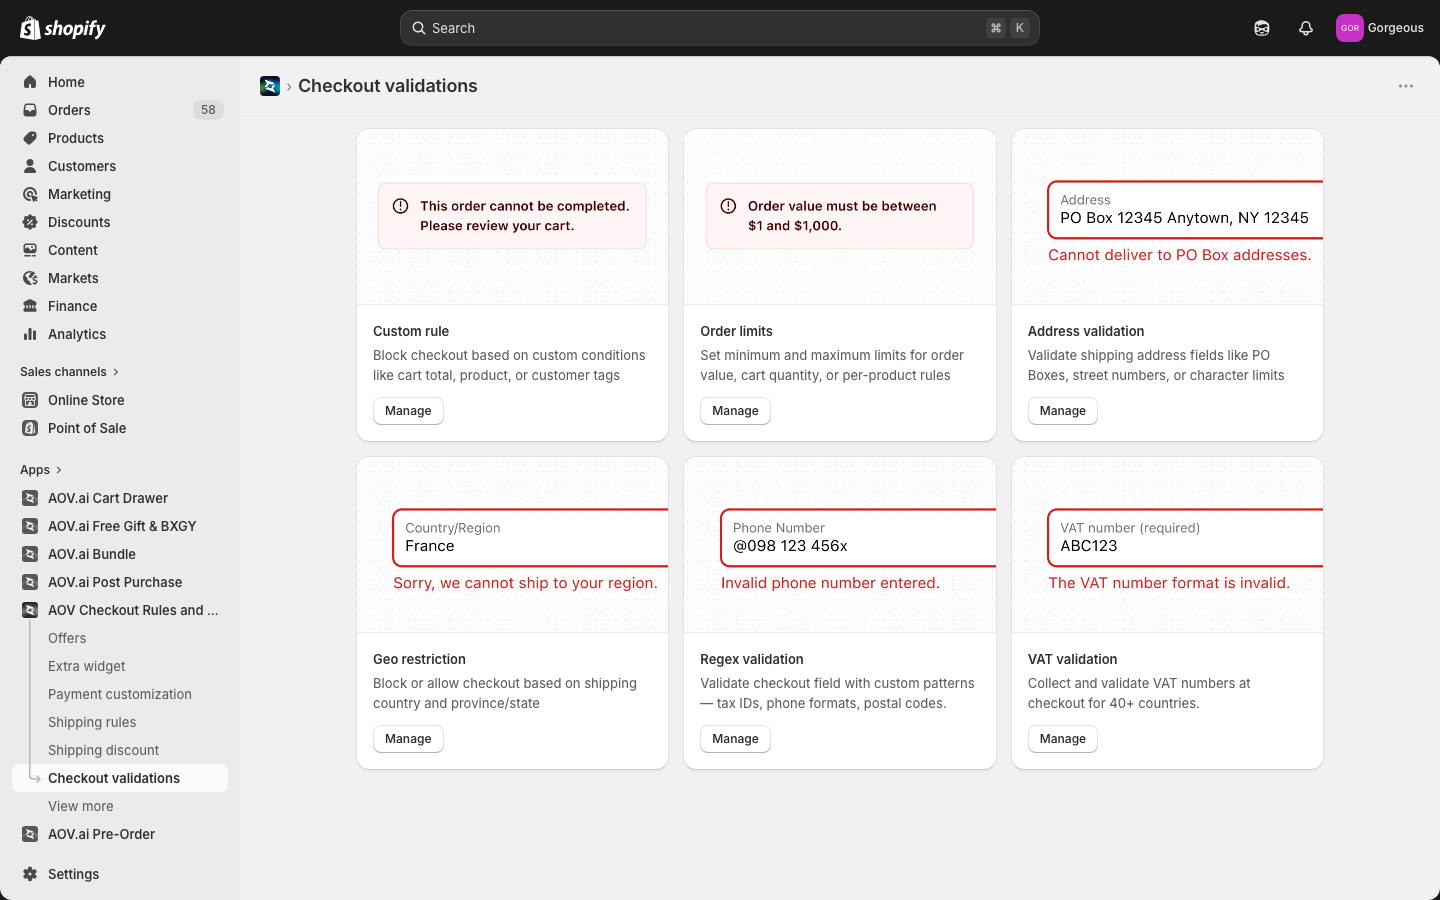1440x900 pixels.
Task: Click the Orders inbox icon
Action: (x=30, y=110)
